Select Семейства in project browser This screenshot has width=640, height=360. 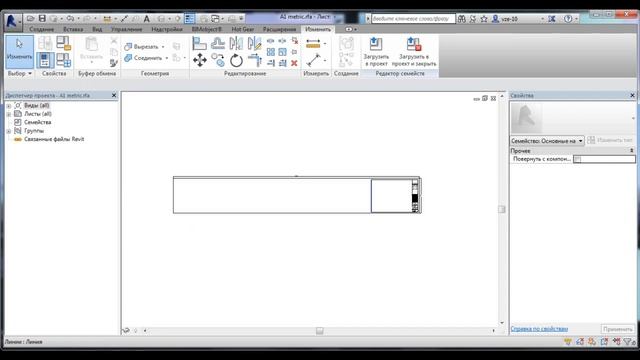[x=38, y=122]
